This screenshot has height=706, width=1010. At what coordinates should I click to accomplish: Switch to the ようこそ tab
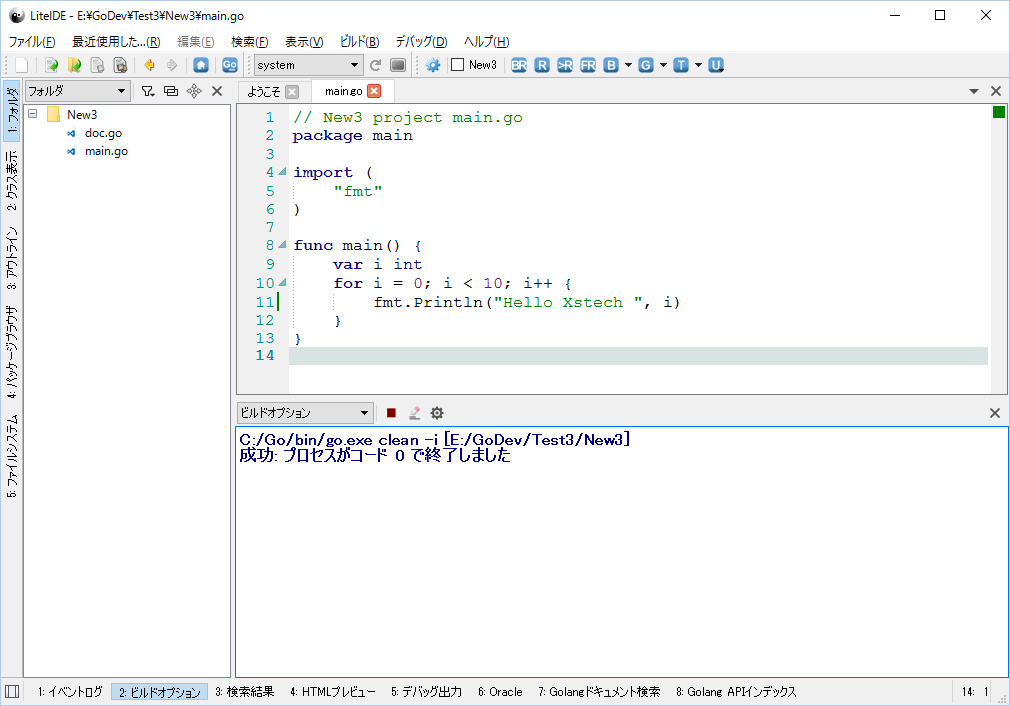[264, 91]
